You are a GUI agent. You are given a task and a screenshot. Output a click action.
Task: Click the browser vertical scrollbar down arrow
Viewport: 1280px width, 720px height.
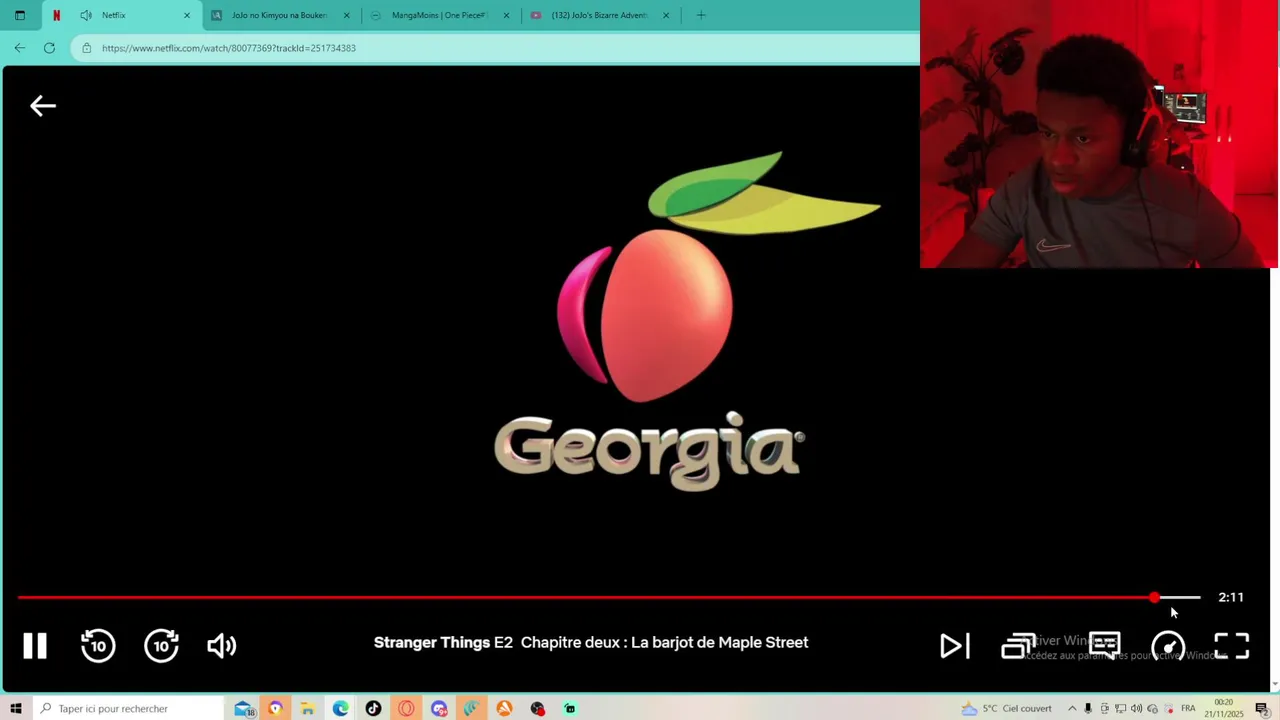(x=1274, y=684)
